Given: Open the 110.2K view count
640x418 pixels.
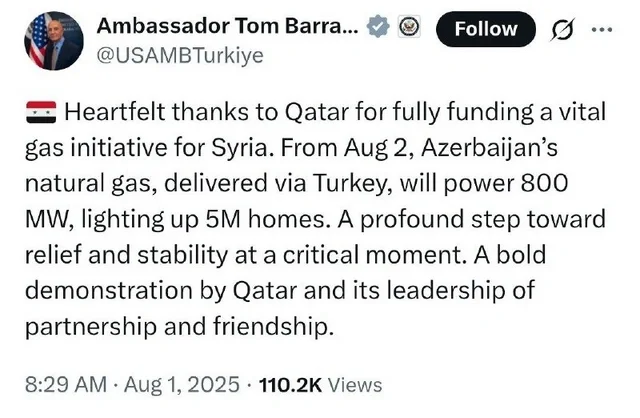Looking at the screenshot, I should tap(290, 383).
